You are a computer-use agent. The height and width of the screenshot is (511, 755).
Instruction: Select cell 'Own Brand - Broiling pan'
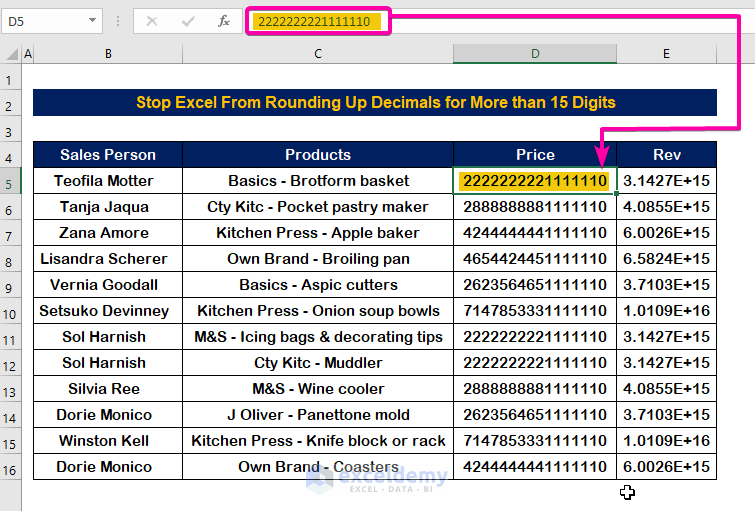pyautogui.click(x=318, y=259)
